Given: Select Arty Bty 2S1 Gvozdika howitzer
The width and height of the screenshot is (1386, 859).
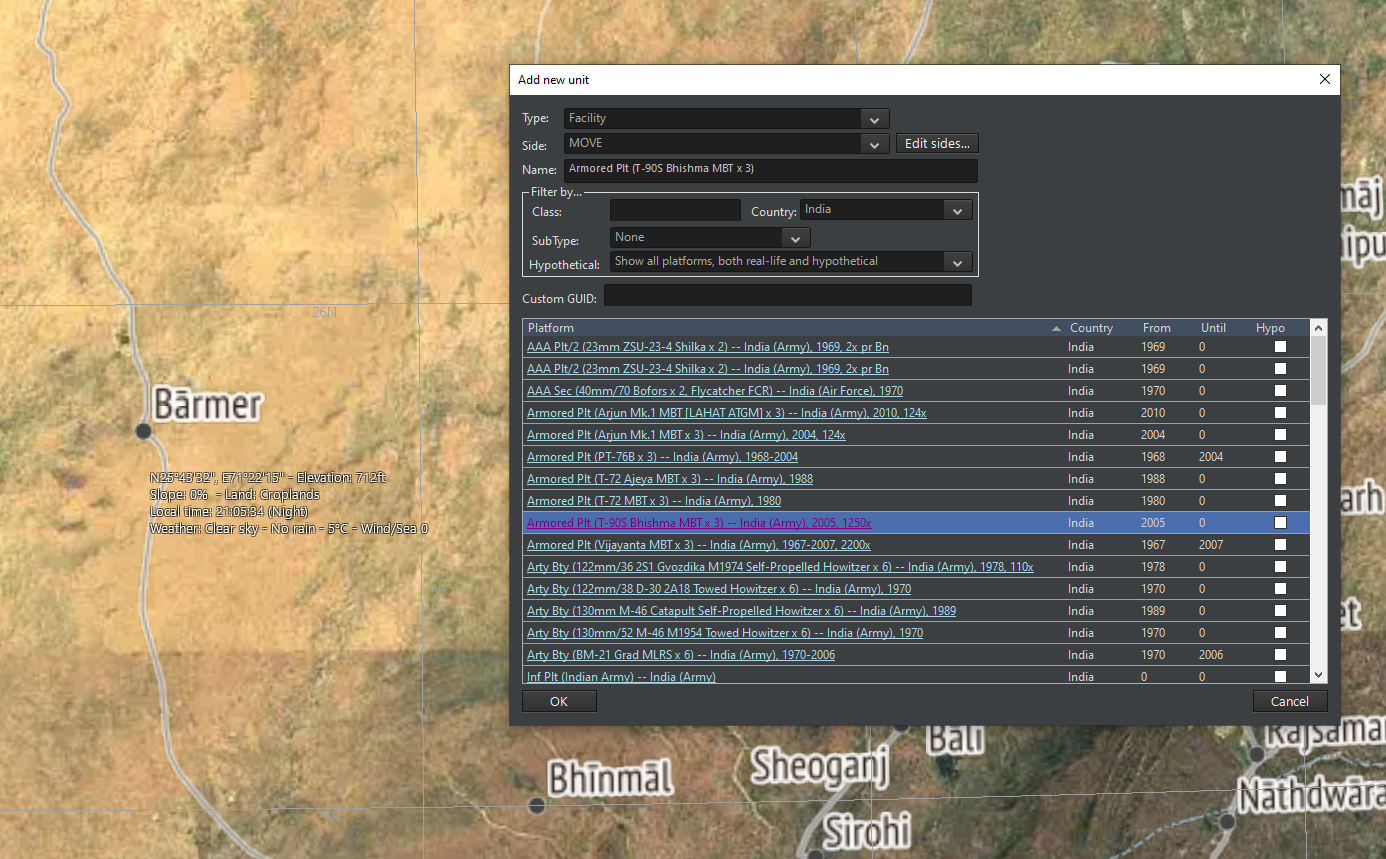Looking at the screenshot, I should click(780, 567).
